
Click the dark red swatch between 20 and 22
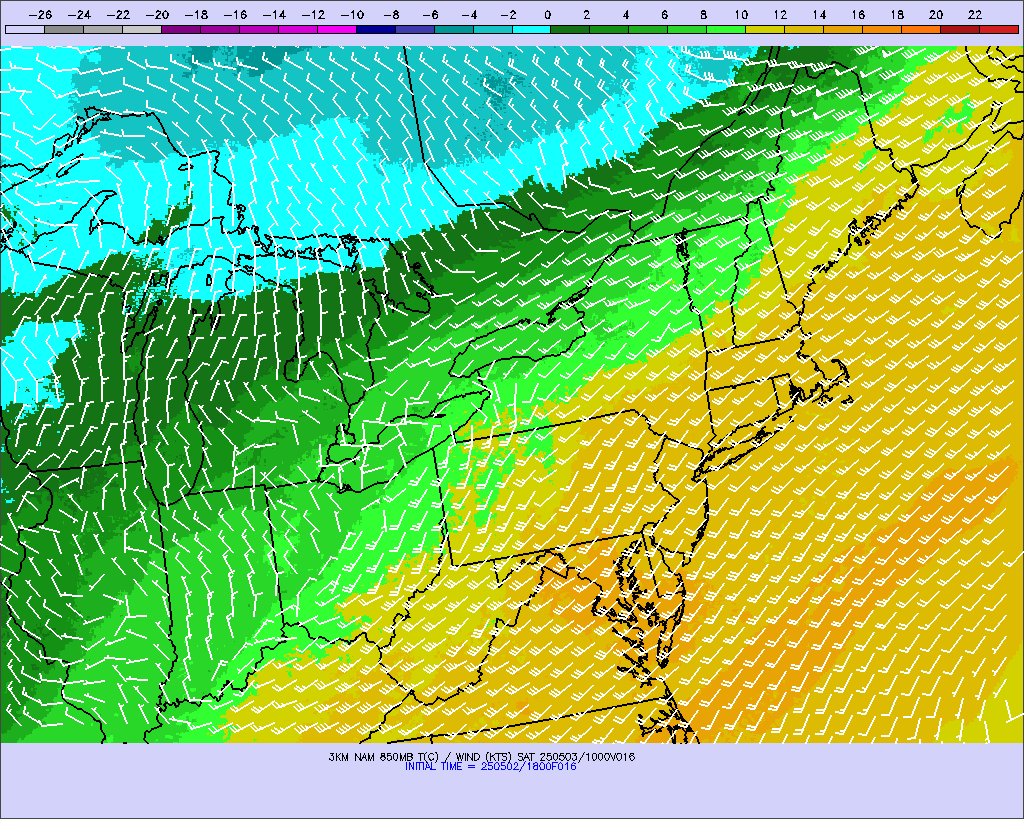pyautogui.click(x=960, y=29)
